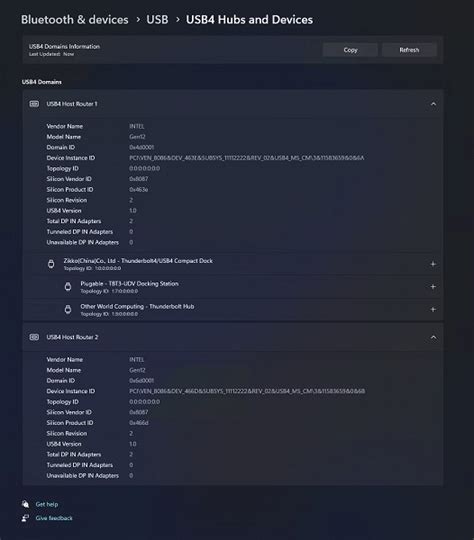Open the Give feedback link
This screenshot has width=474, height=540.
(54, 518)
